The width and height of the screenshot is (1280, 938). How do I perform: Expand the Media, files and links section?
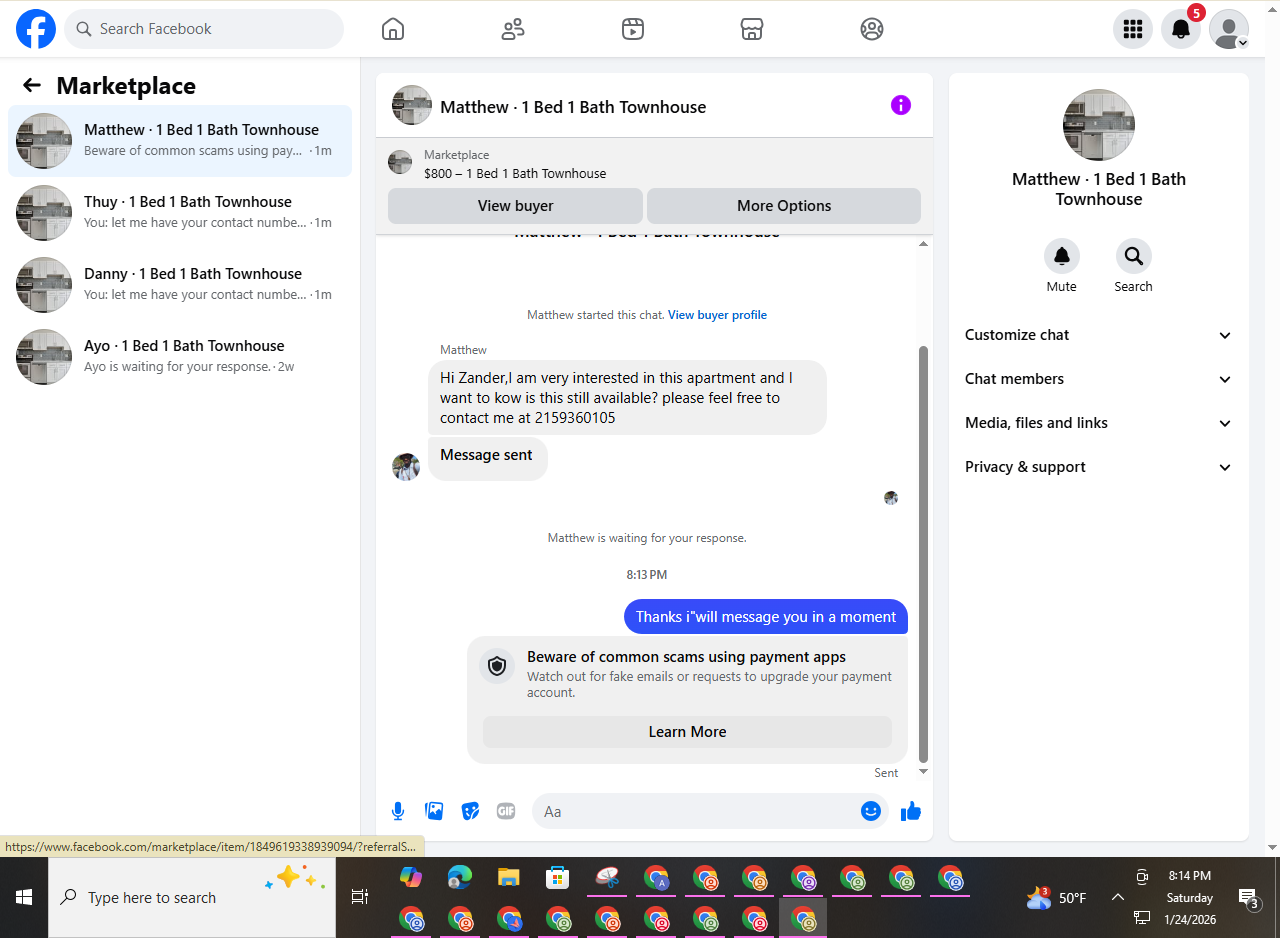[1098, 423]
